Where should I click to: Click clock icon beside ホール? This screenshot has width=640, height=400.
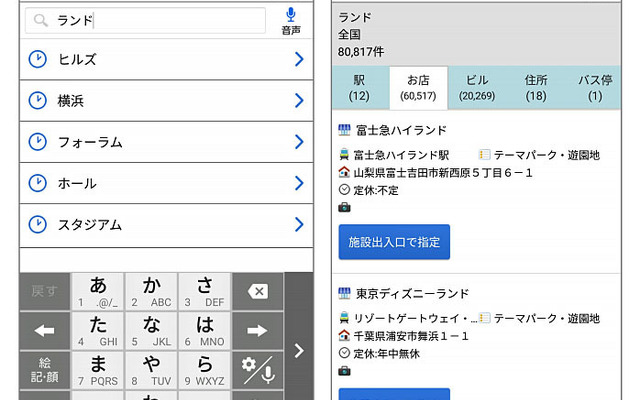tap(38, 183)
